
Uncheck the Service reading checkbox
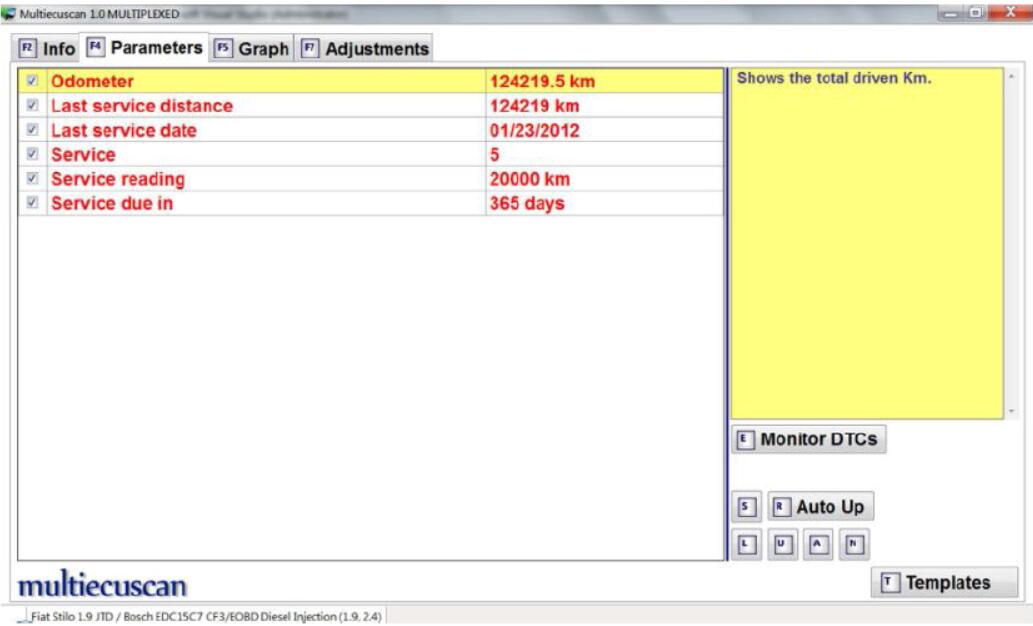pyautogui.click(x=32, y=178)
